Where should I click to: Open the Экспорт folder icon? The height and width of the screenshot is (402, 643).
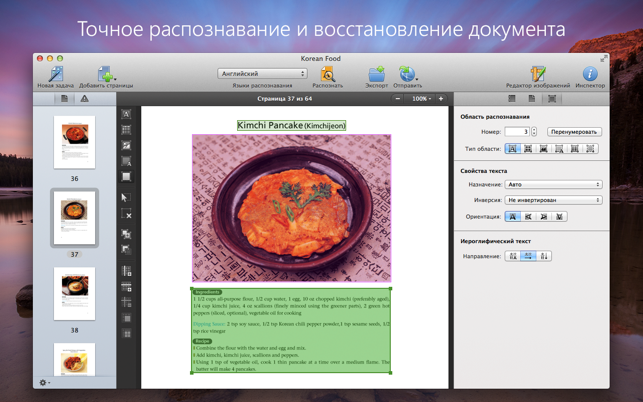376,74
